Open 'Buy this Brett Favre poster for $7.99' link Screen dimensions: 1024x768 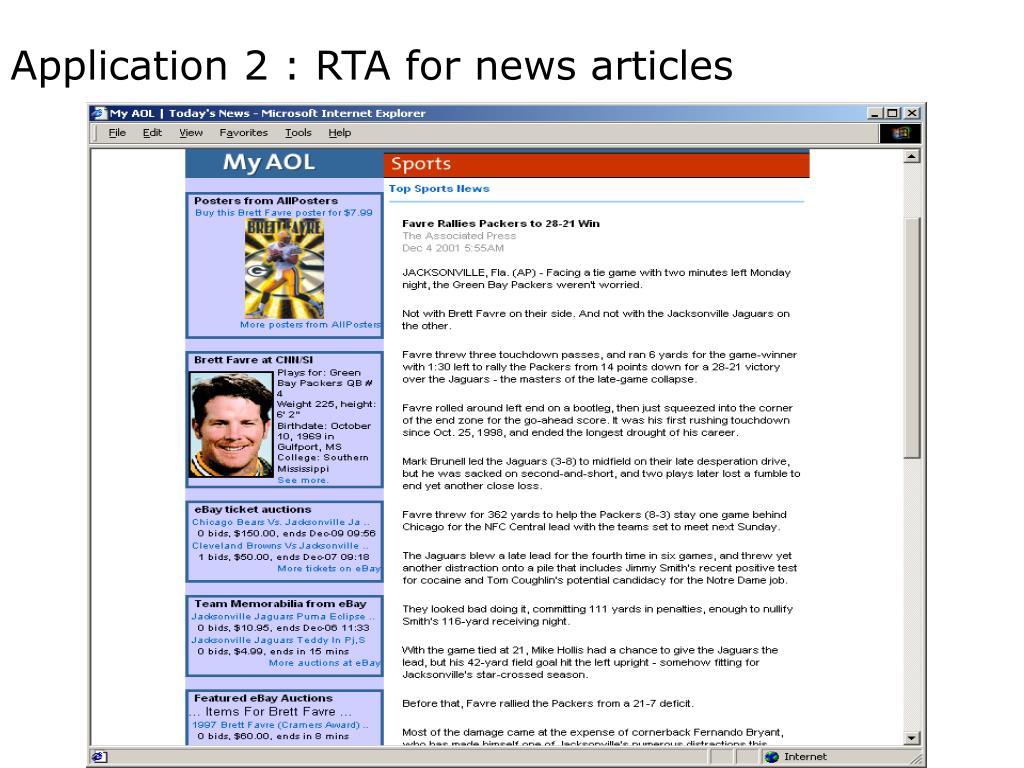click(x=283, y=212)
